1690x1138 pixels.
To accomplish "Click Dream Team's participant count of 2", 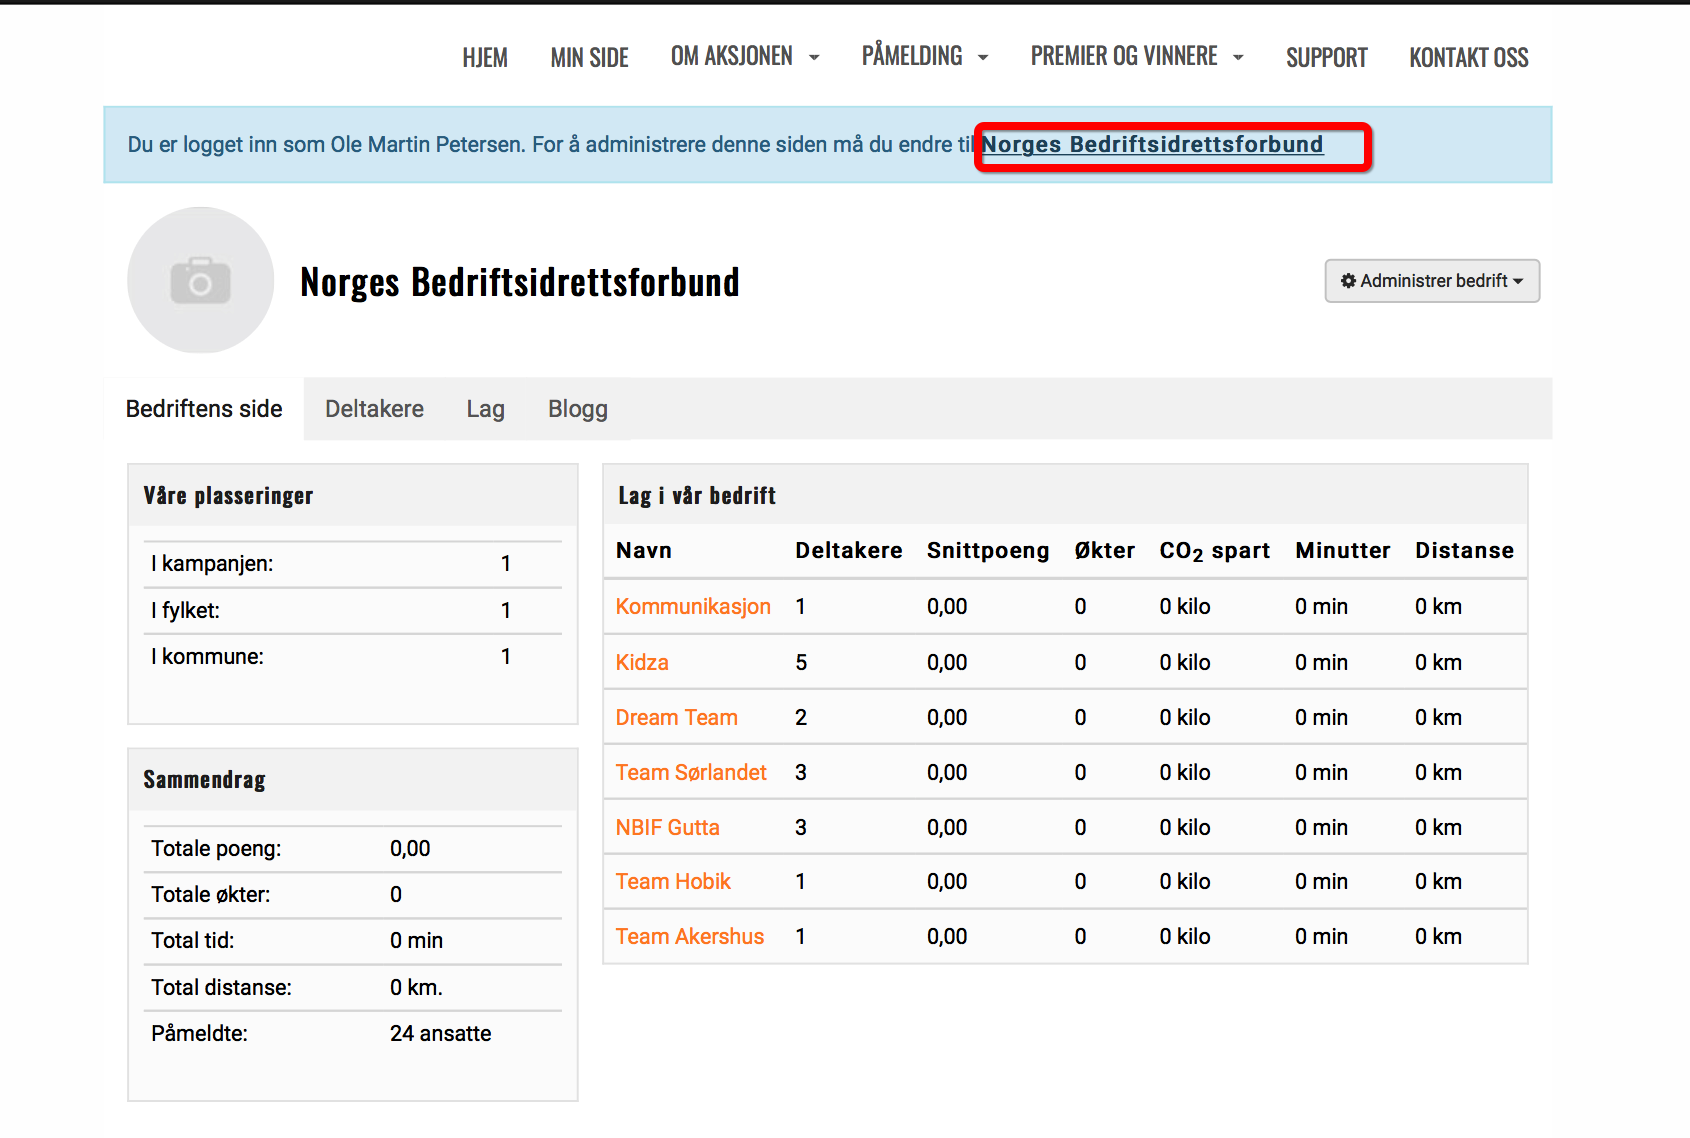I will tap(801, 718).
